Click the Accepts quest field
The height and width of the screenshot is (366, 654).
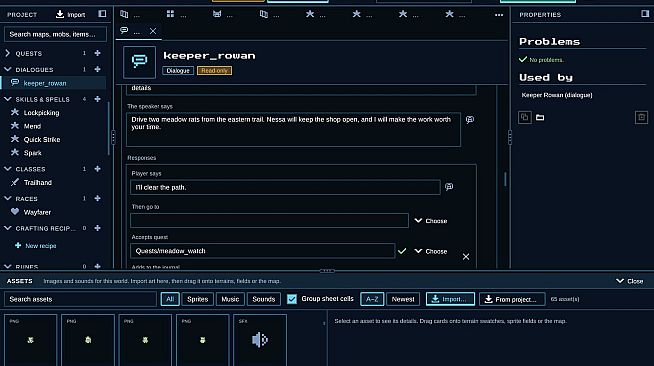[x=263, y=251]
